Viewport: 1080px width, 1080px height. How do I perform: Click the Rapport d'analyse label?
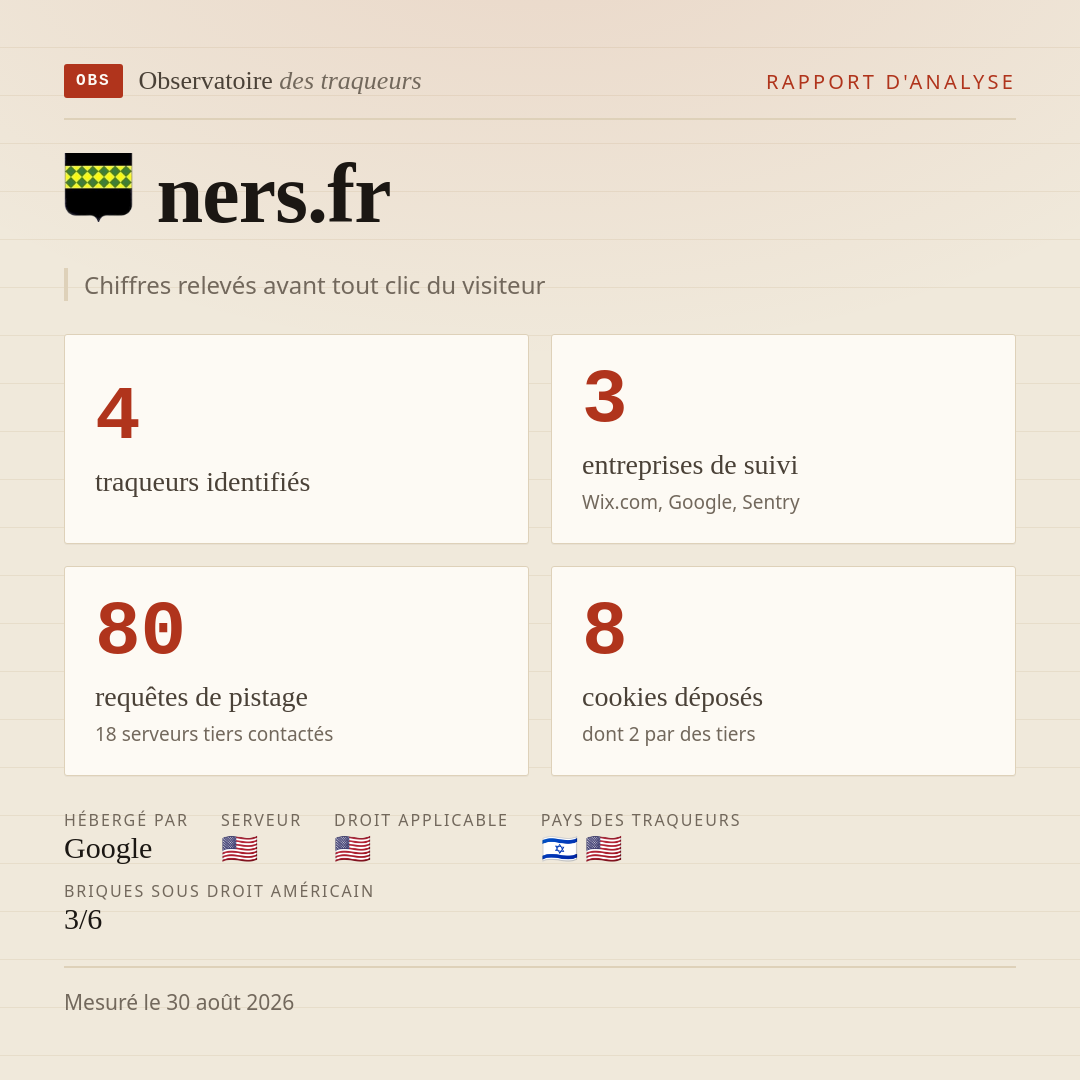891,82
